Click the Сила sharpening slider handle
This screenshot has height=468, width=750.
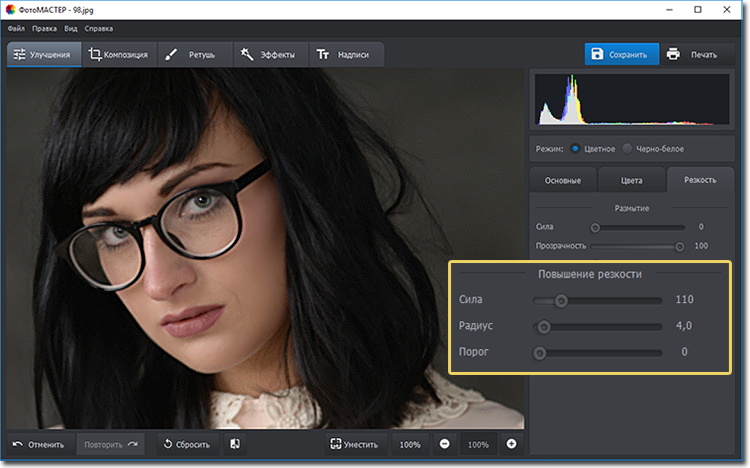tap(561, 299)
